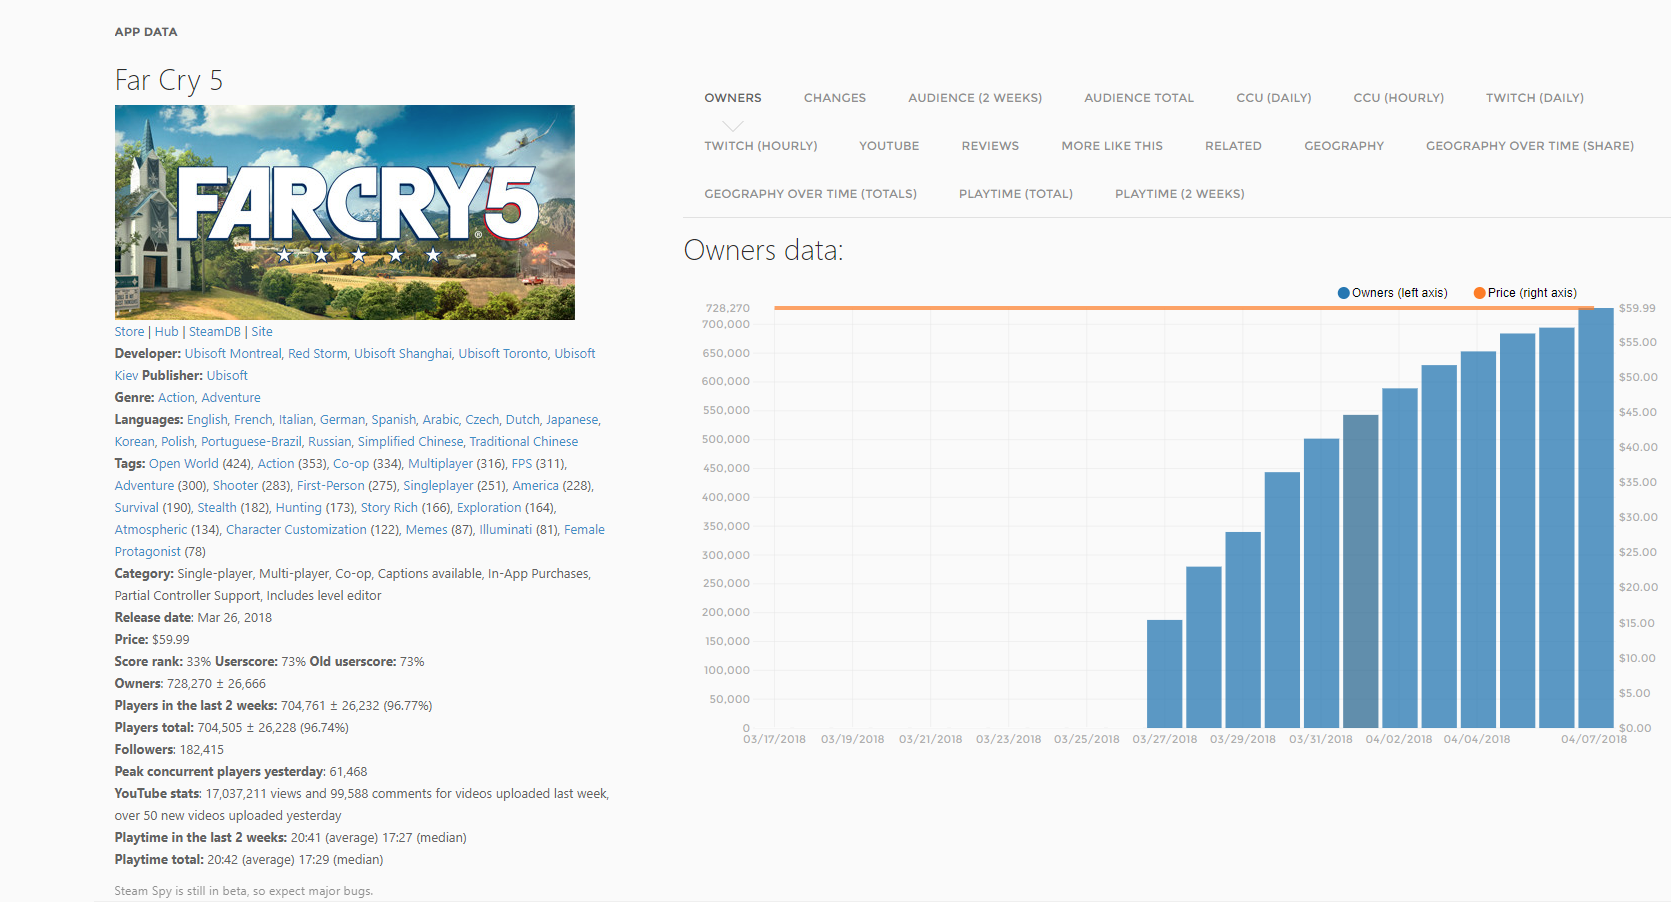Viewport: 1671px width, 902px height.
Task: Toggle the Price series in the chart legend
Action: pyautogui.click(x=1525, y=293)
